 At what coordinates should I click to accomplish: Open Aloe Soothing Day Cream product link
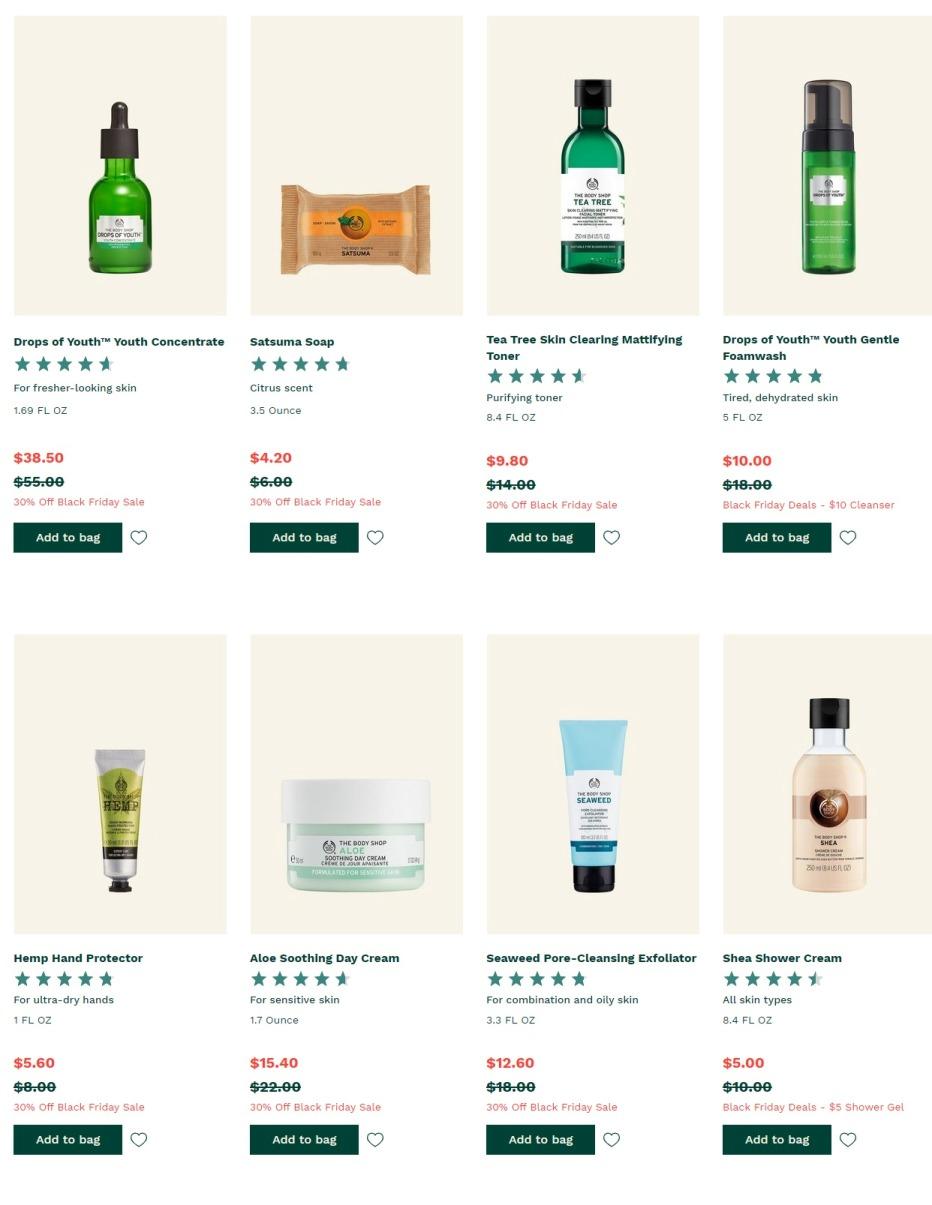point(324,958)
